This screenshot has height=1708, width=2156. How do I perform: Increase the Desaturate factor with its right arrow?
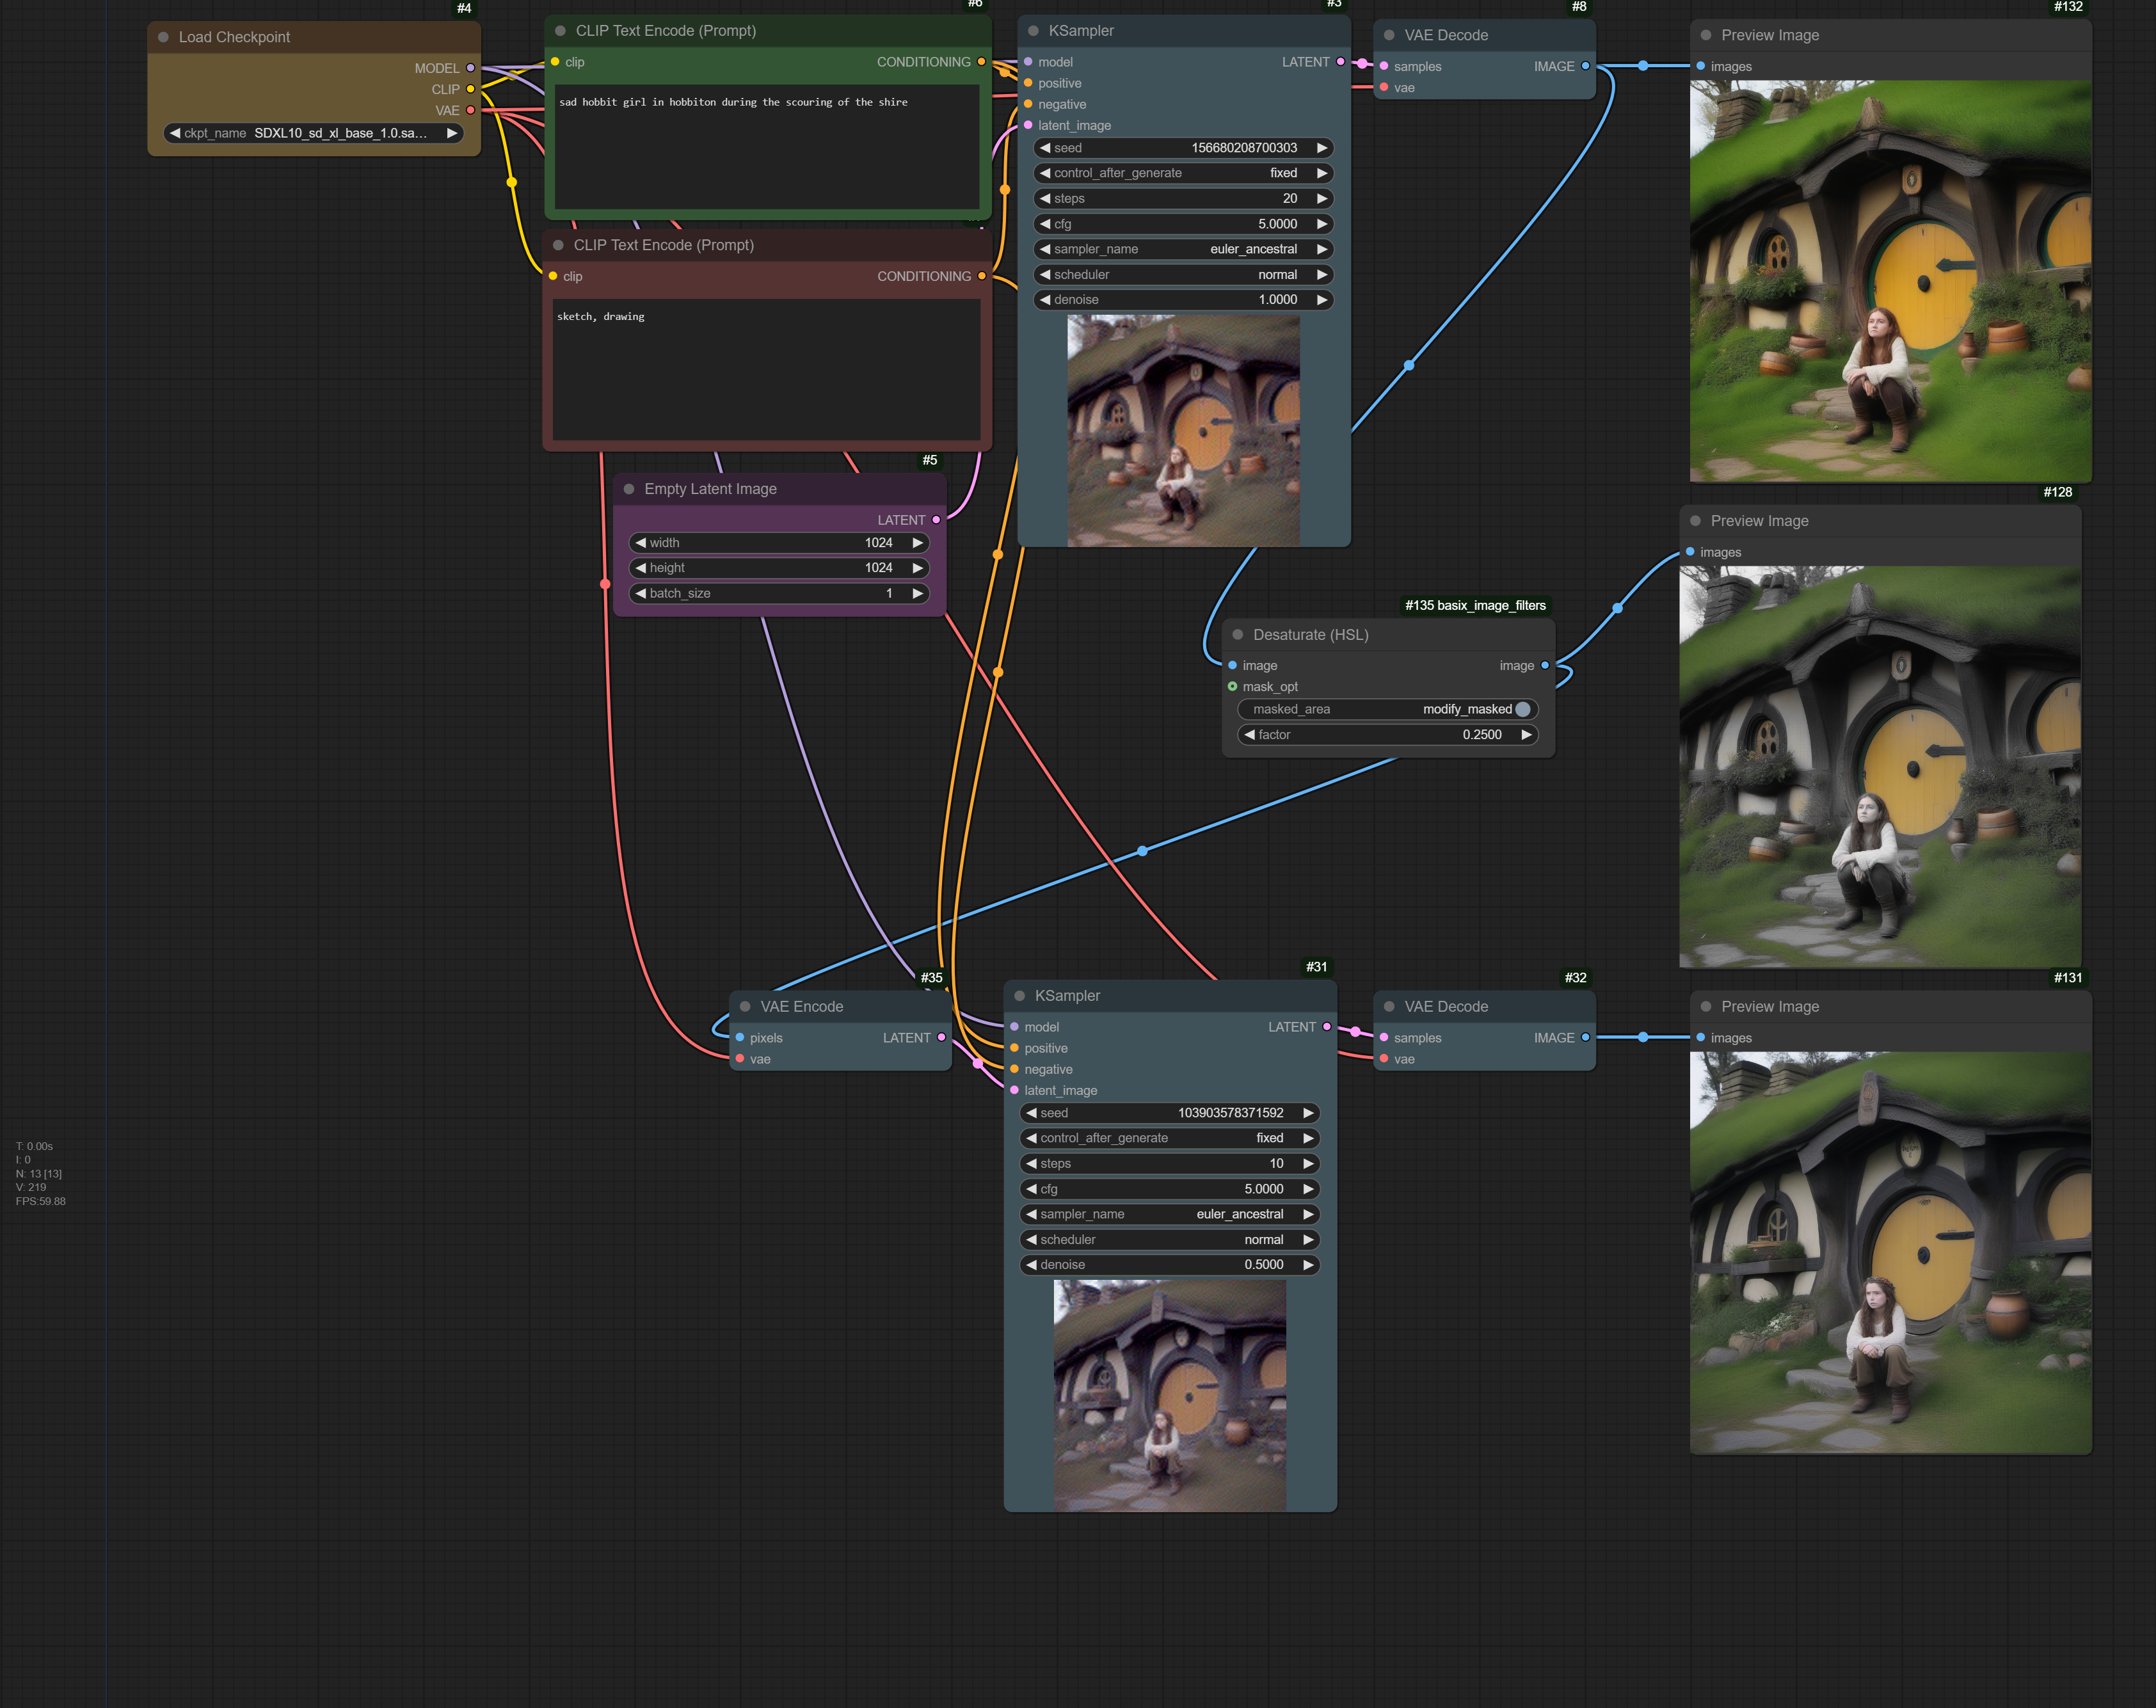click(1526, 734)
